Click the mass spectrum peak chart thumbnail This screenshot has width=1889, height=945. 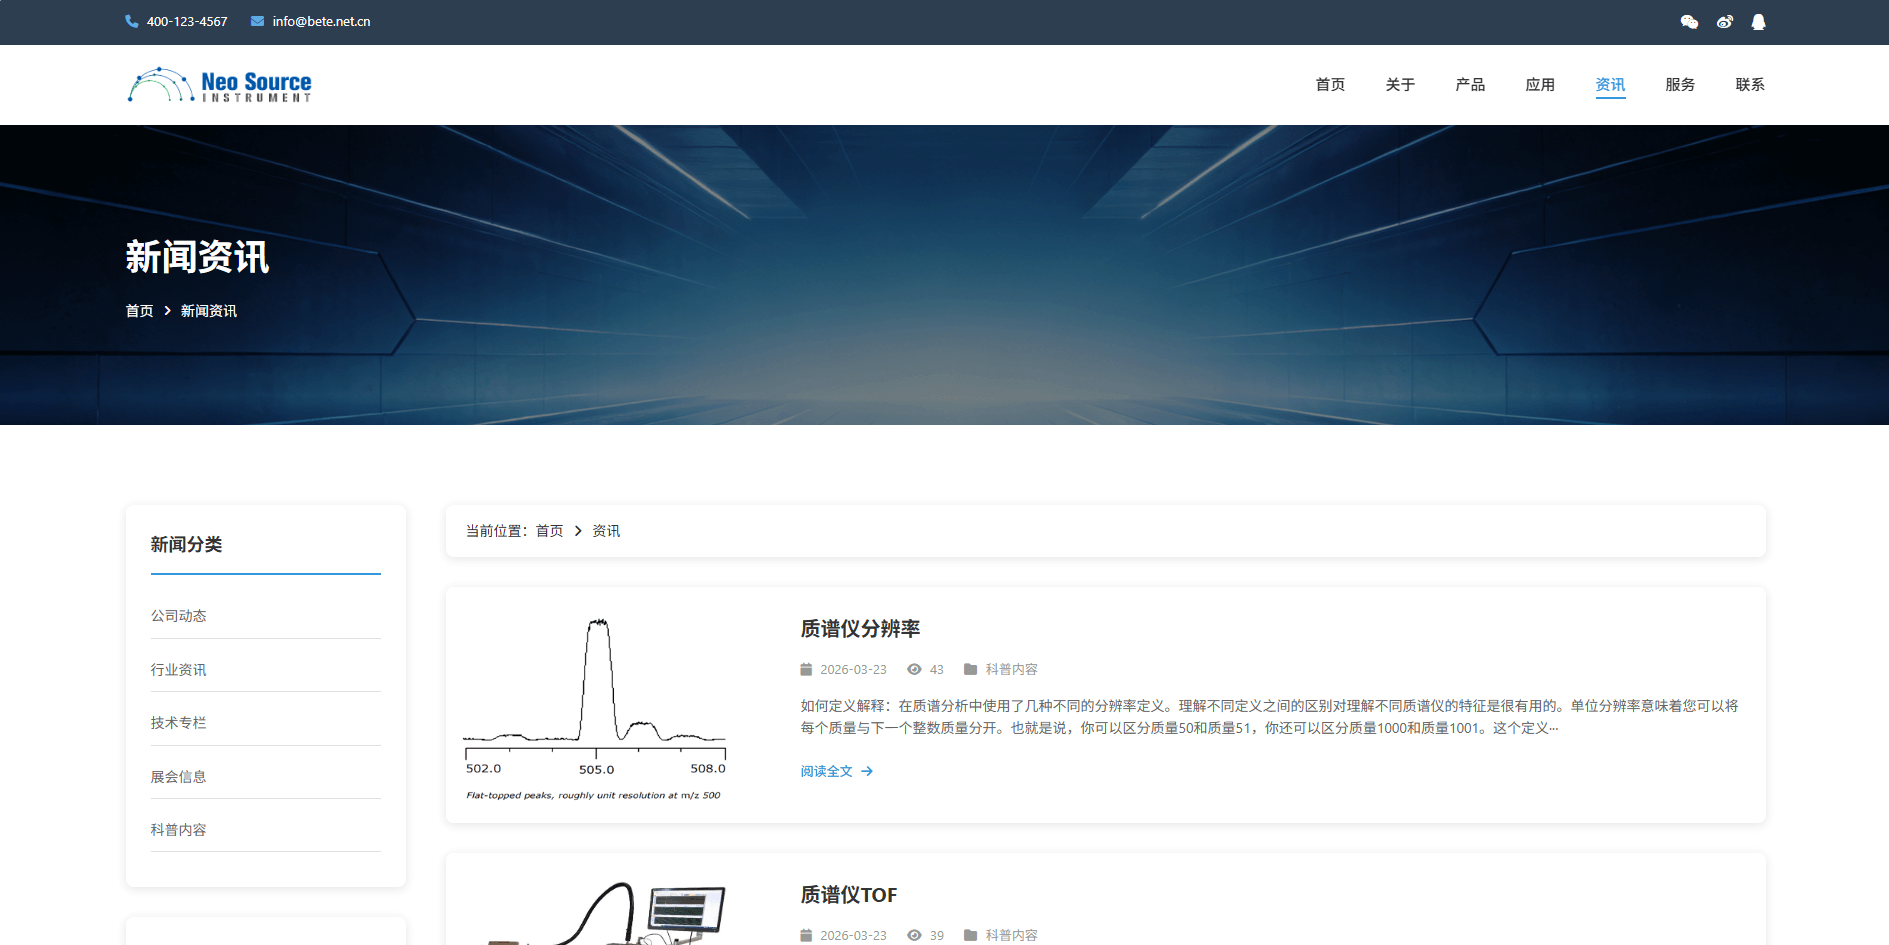click(595, 705)
